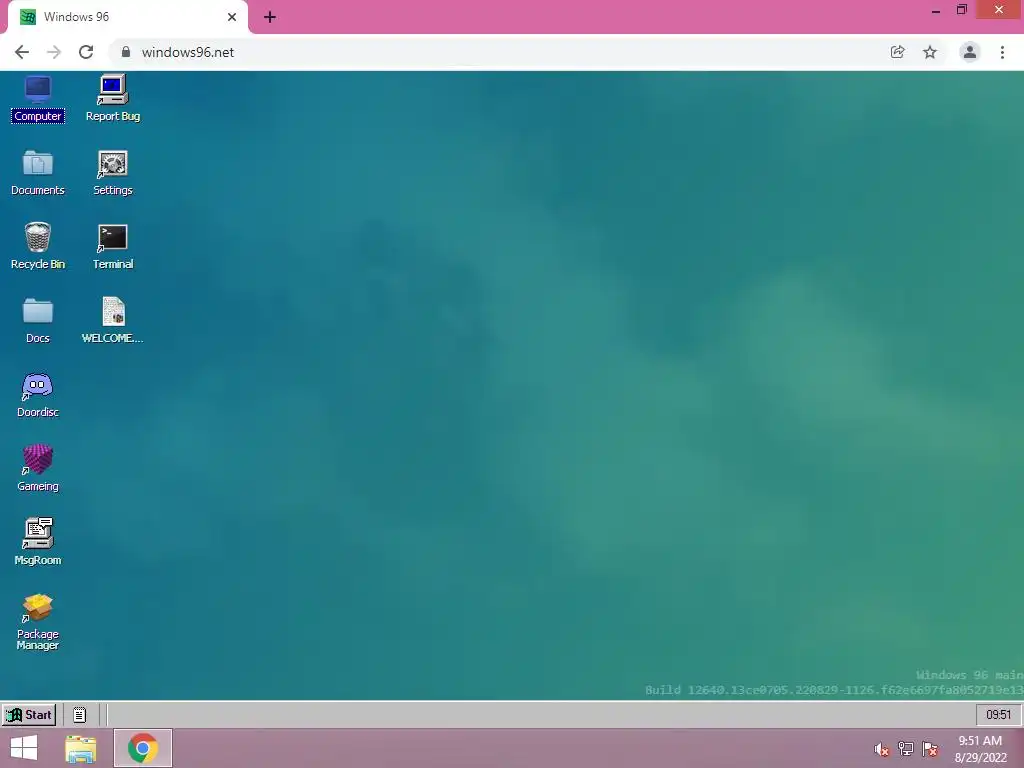The height and width of the screenshot is (768, 1024).
Task: Open File Explorer from host taskbar
Action: (81, 748)
